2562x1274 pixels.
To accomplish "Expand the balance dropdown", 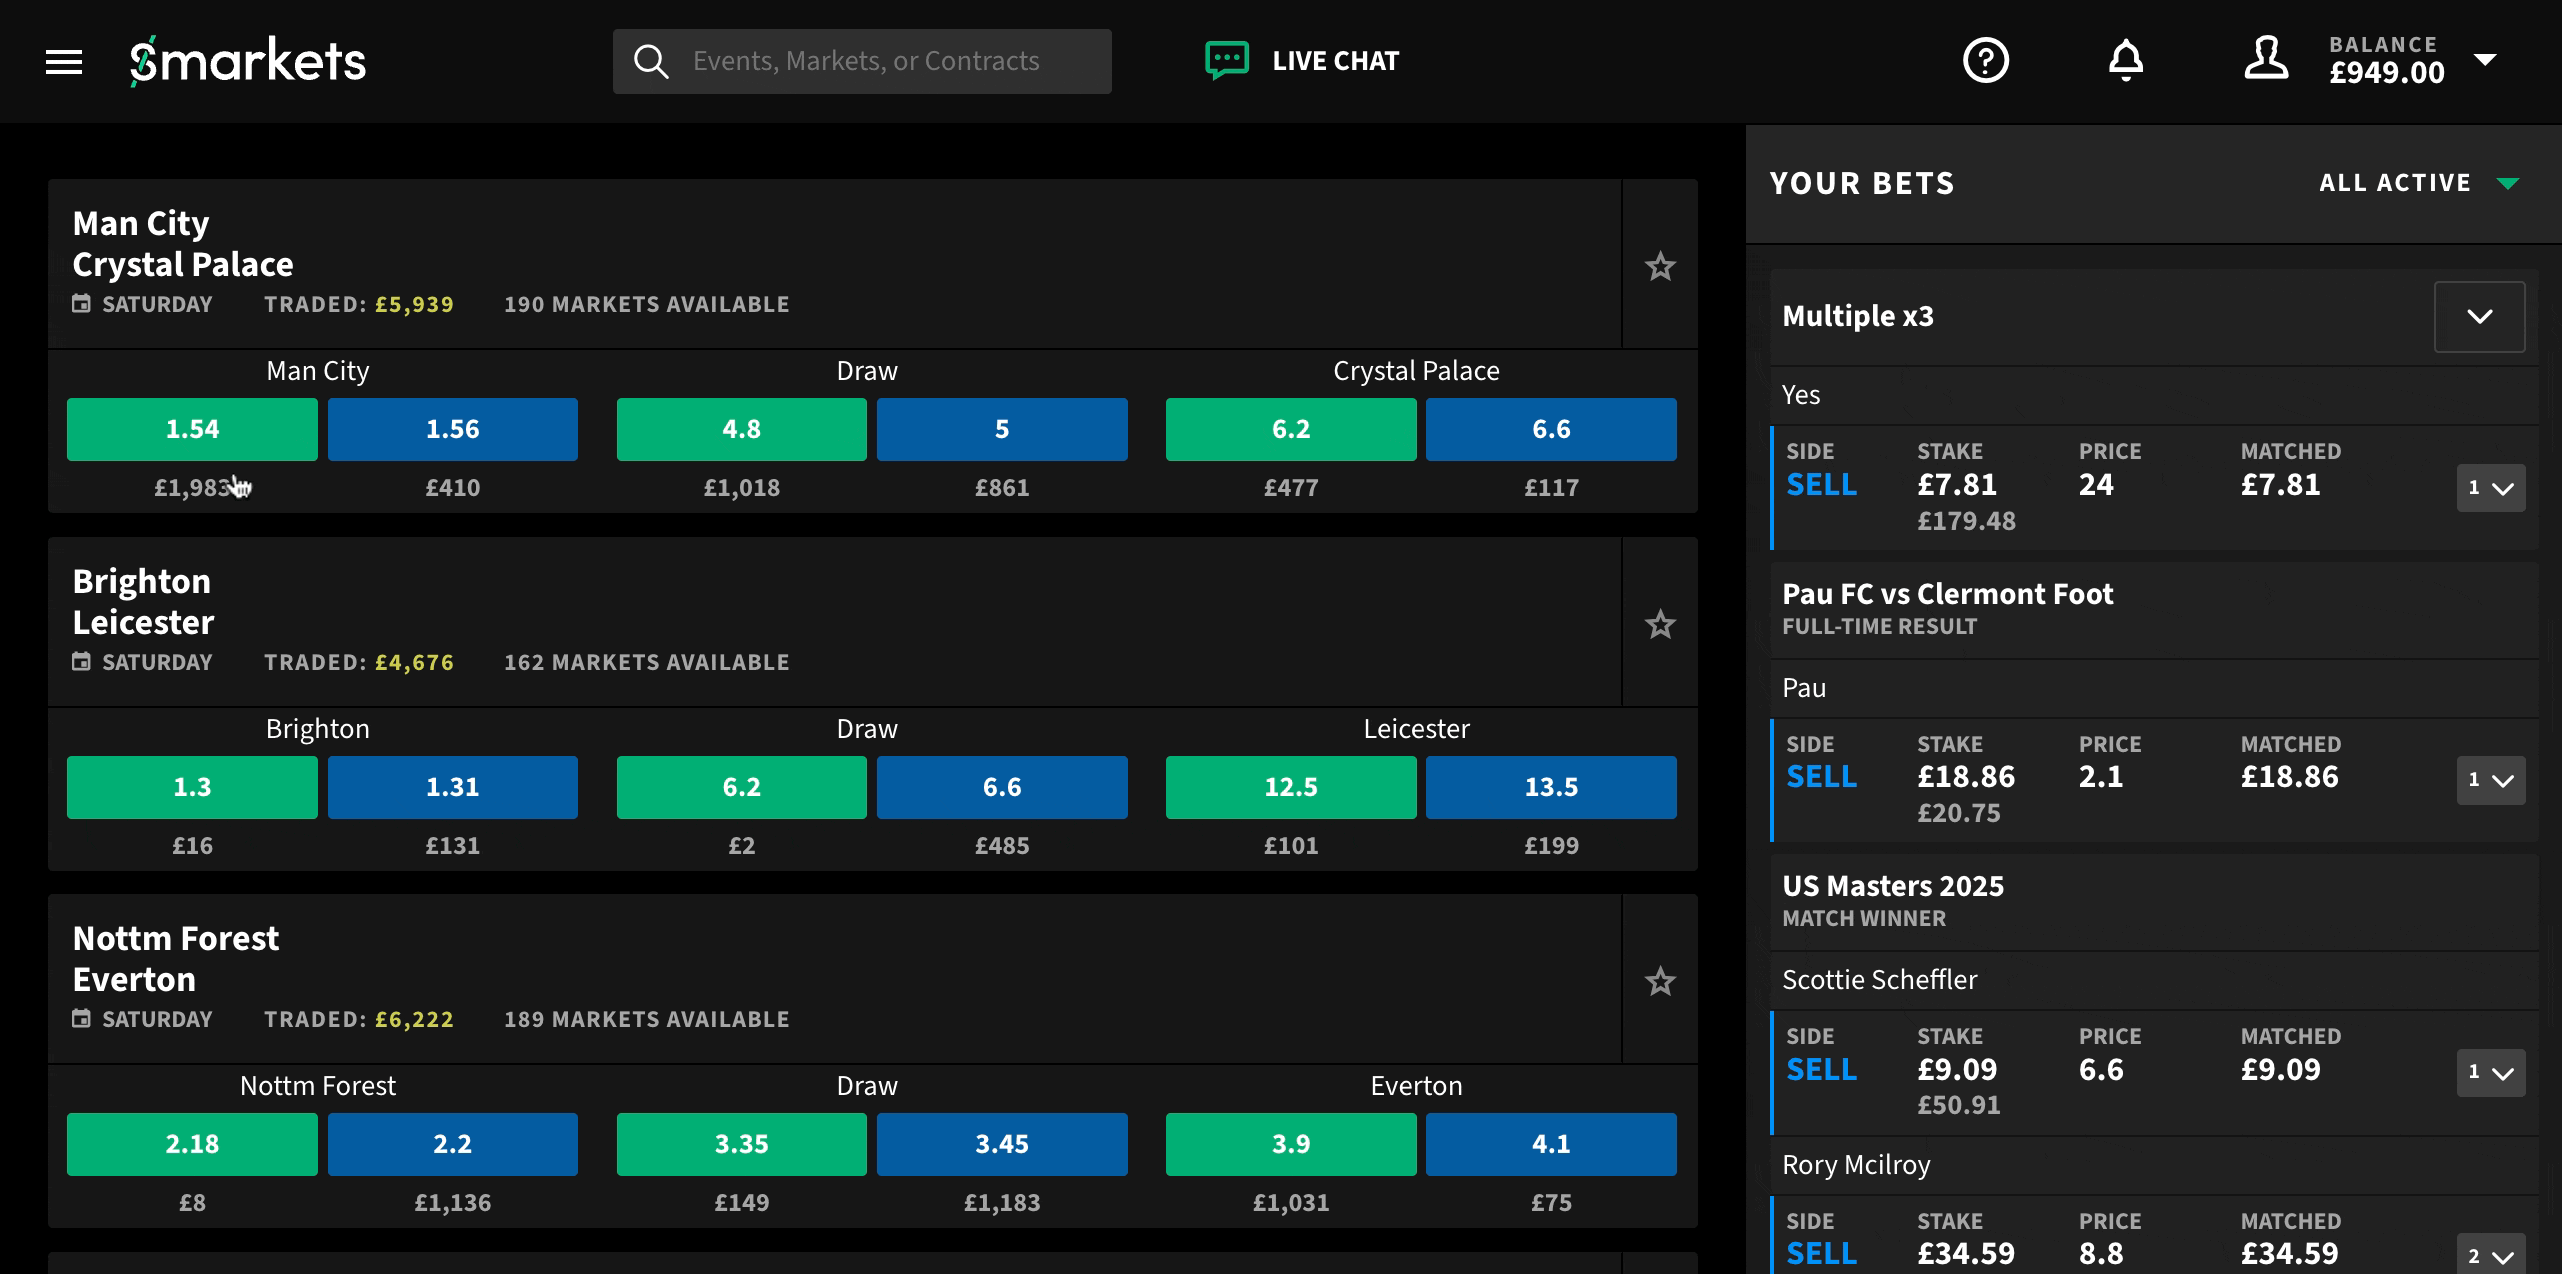I will (2484, 61).
